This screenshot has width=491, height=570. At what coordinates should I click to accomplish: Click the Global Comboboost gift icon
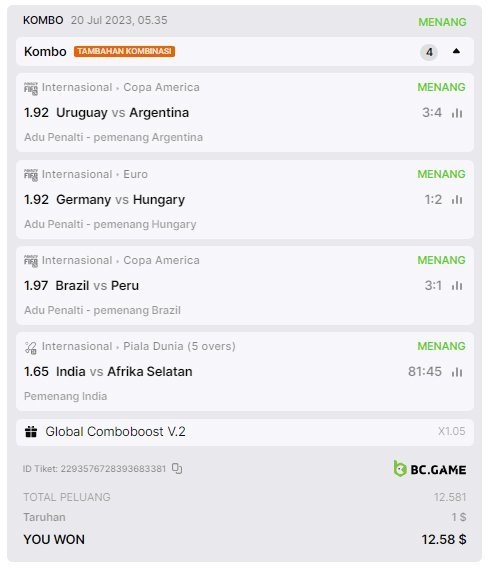click(x=31, y=431)
